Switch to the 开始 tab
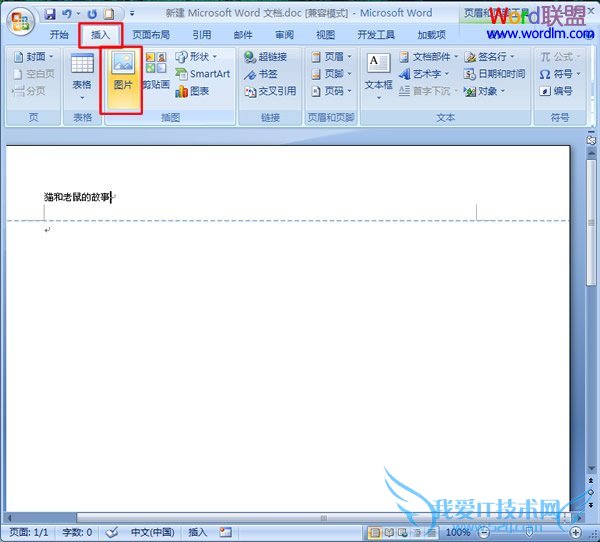The width and height of the screenshot is (600, 542). 59,35
